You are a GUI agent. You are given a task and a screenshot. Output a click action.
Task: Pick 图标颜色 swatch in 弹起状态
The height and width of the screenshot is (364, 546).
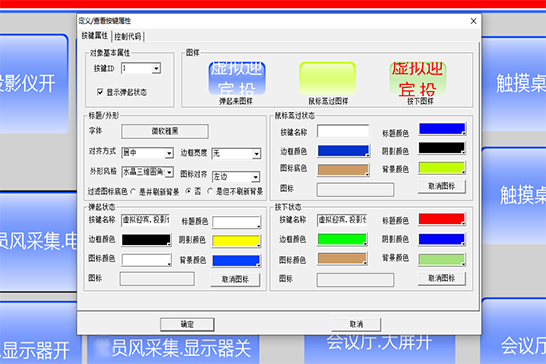pos(147,260)
